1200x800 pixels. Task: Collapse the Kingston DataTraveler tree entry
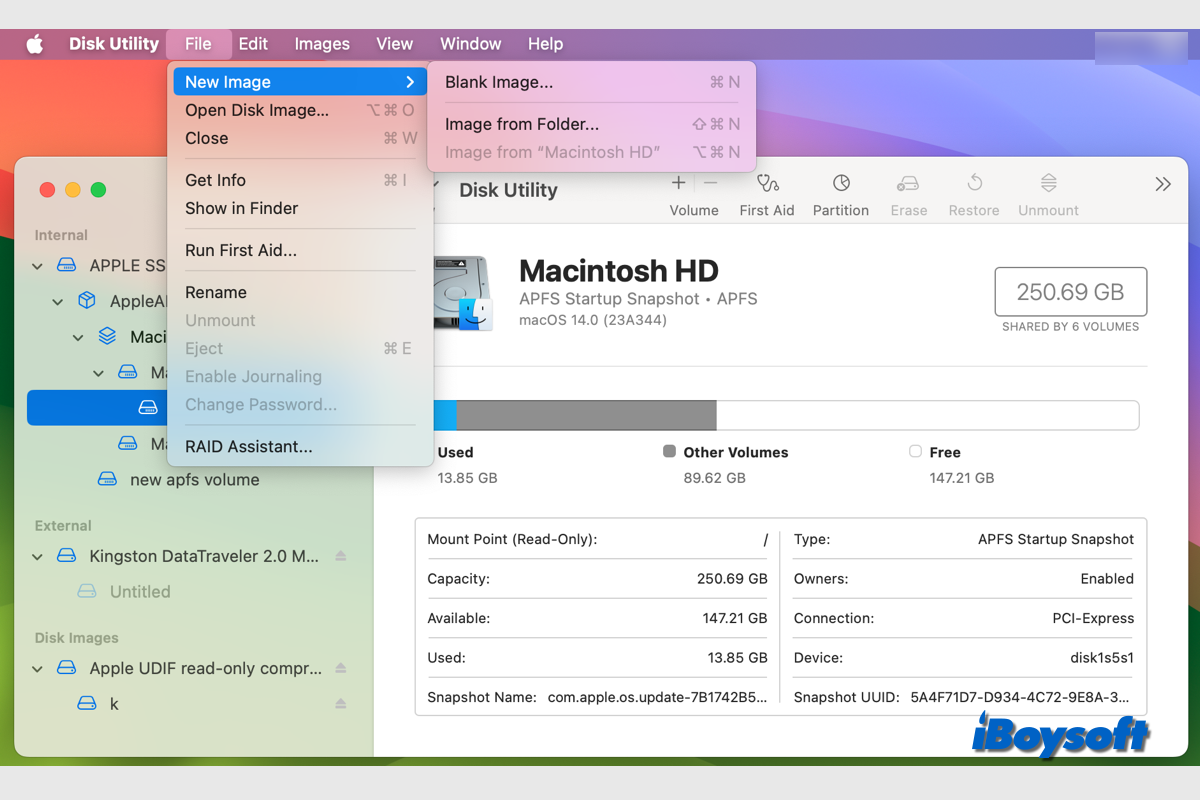pyautogui.click(x=37, y=556)
